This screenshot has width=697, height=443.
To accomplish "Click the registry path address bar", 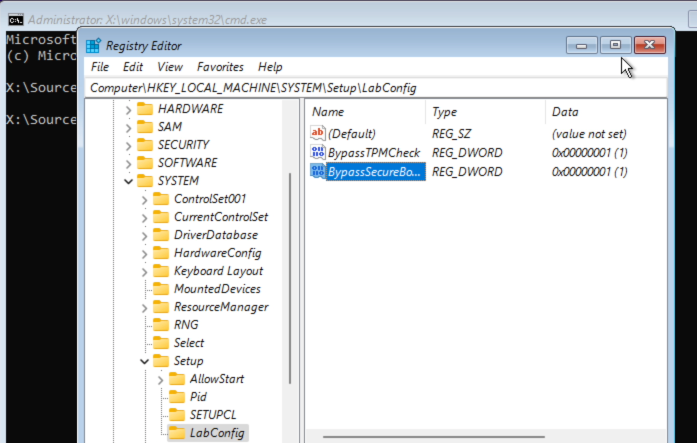I will point(376,88).
